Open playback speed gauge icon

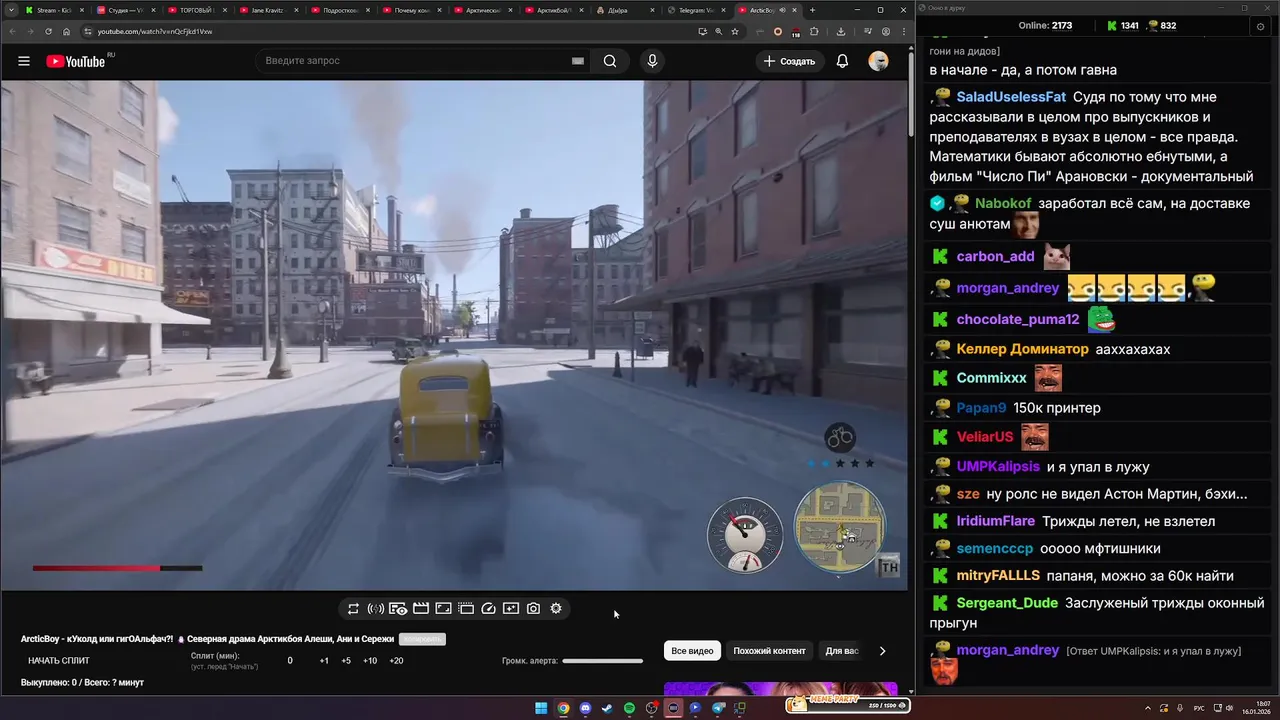tap(489, 608)
